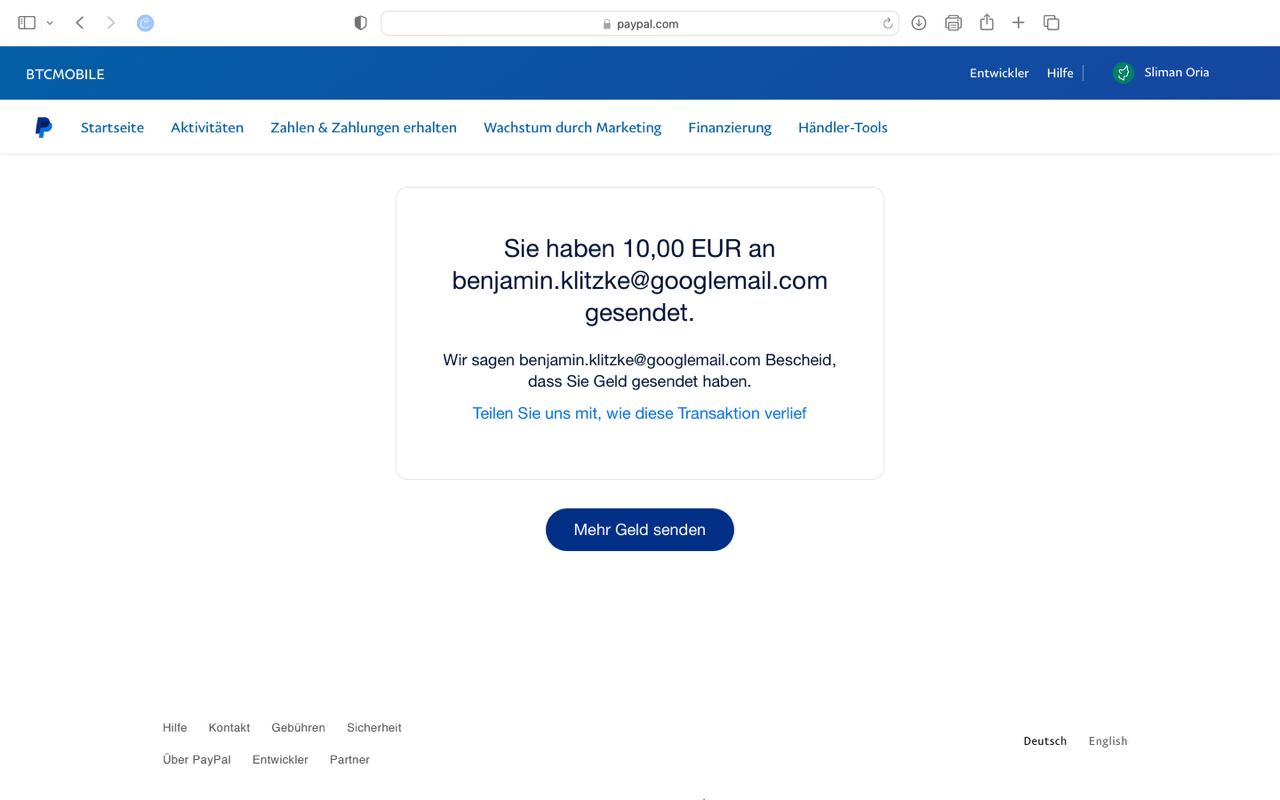Go back with the browser back arrow
Image resolution: width=1280 pixels, height=800 pixels.
80,23
